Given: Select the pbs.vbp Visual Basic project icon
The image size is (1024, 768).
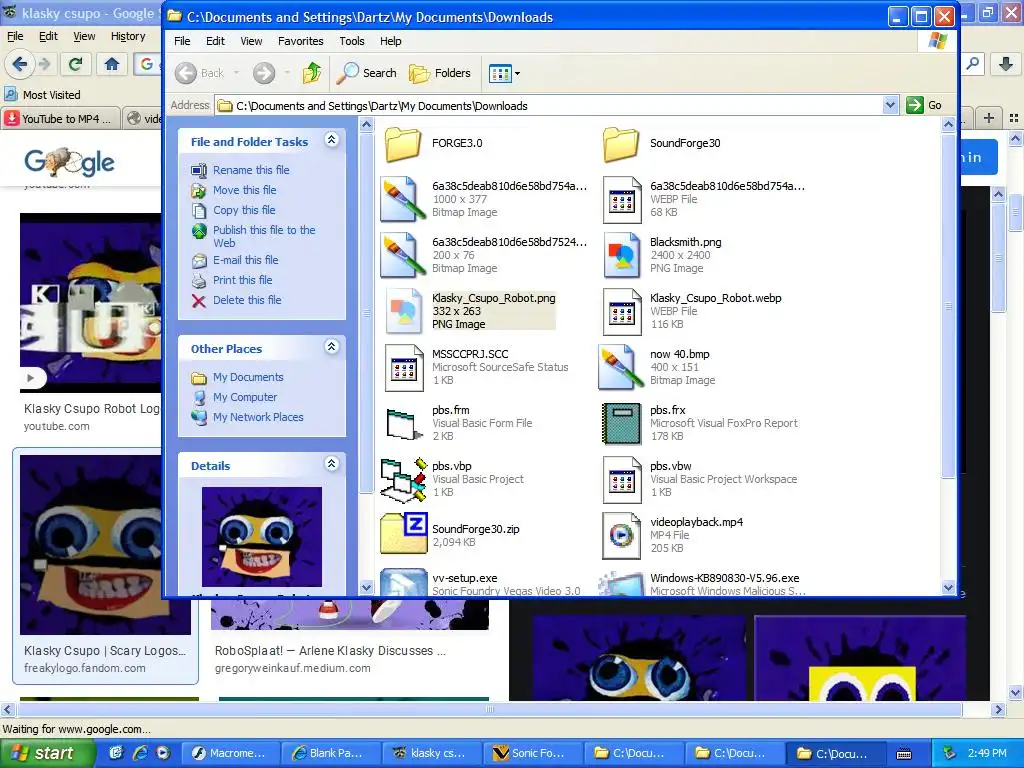Looking at the screenshot, I should [403, 480].
